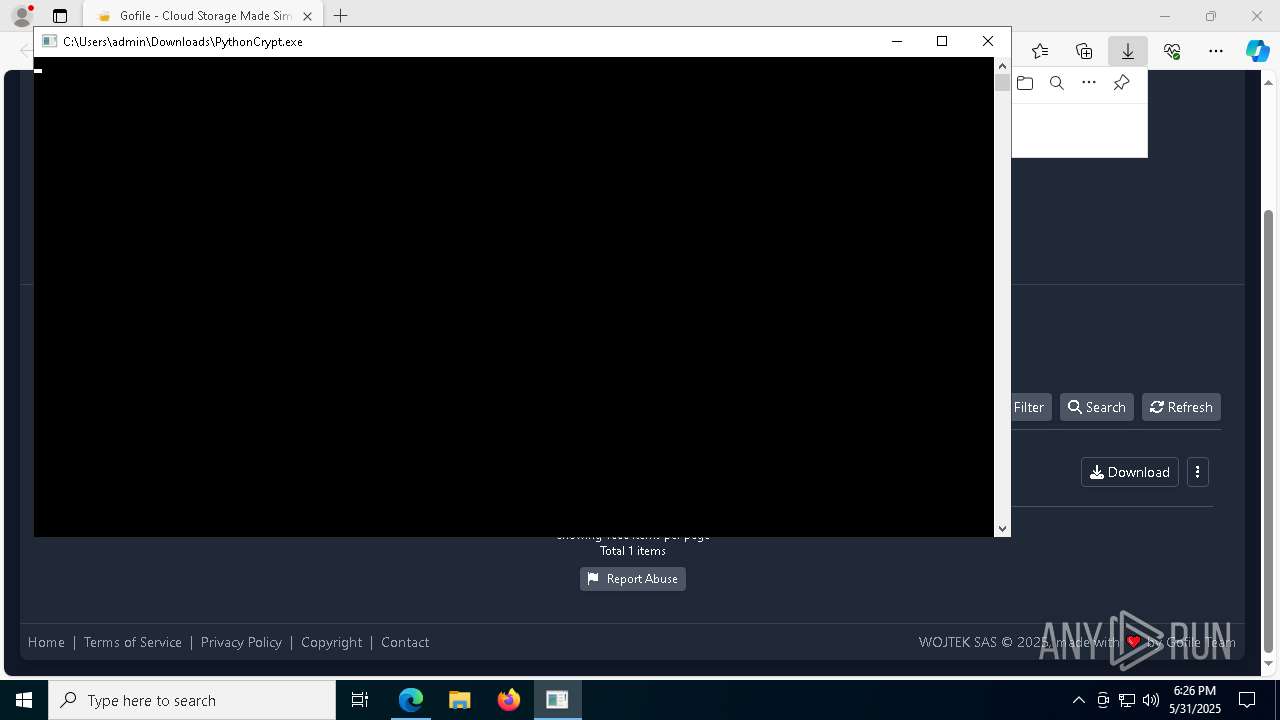This screenshot has width=1280, height=720.
Task: Click the Report Abuse button
Action: [633, 579]
